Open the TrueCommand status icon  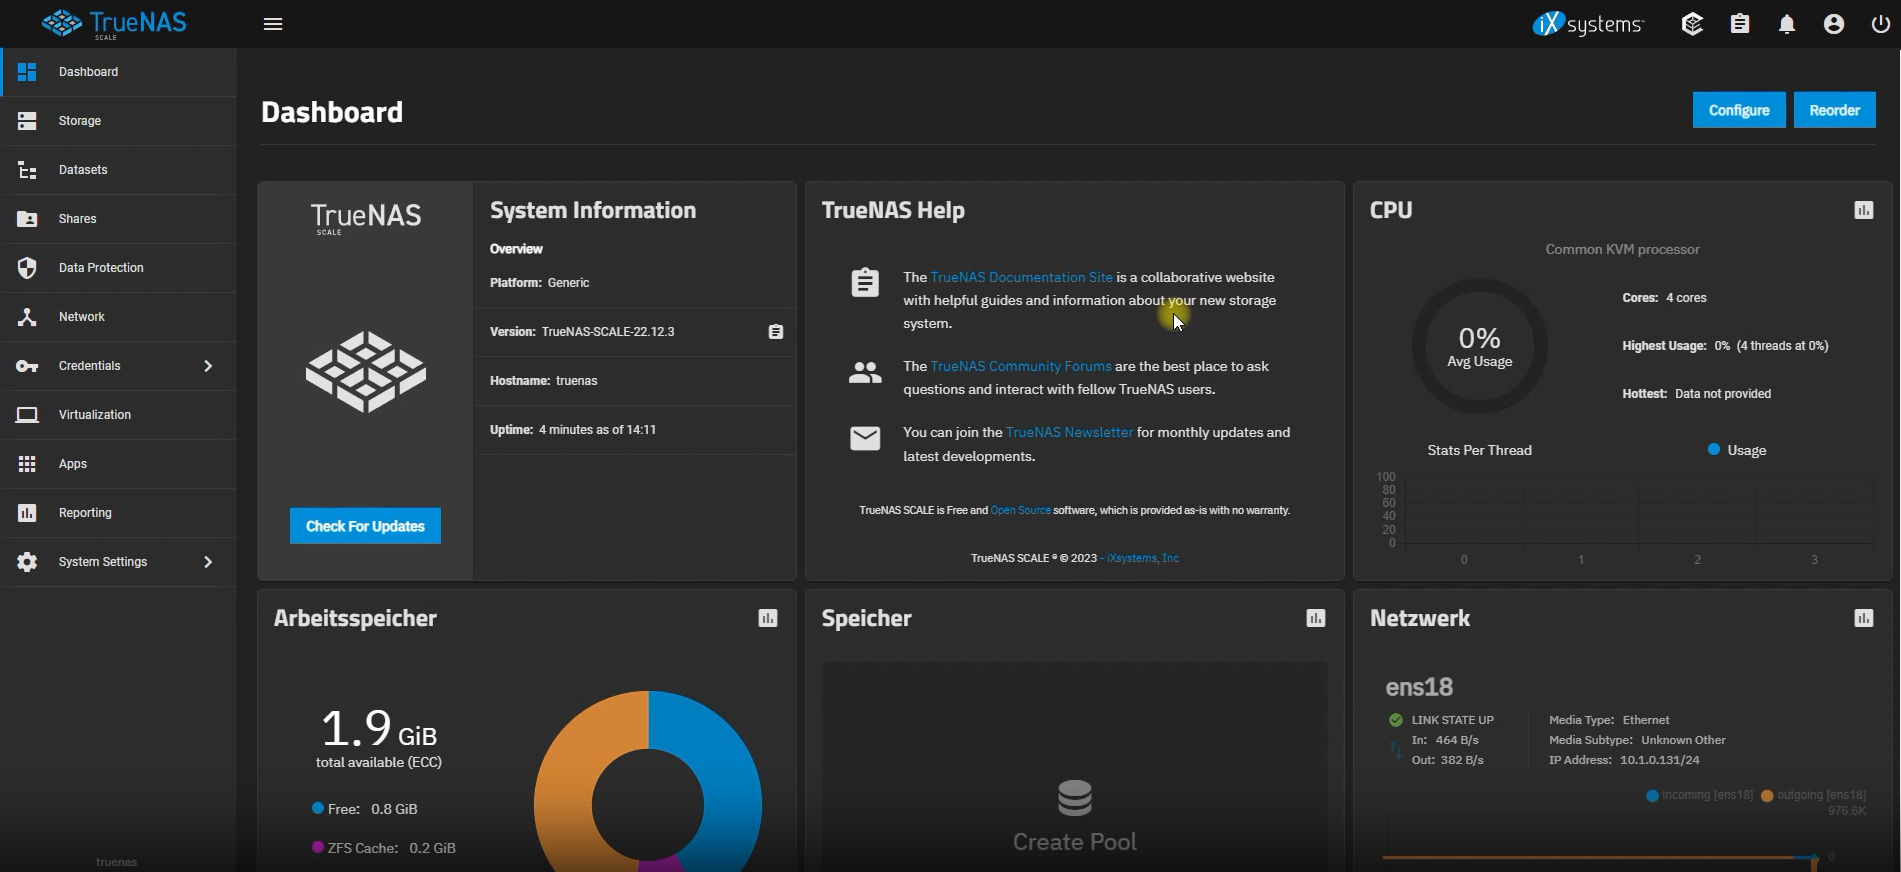[x=1692, y=24]
